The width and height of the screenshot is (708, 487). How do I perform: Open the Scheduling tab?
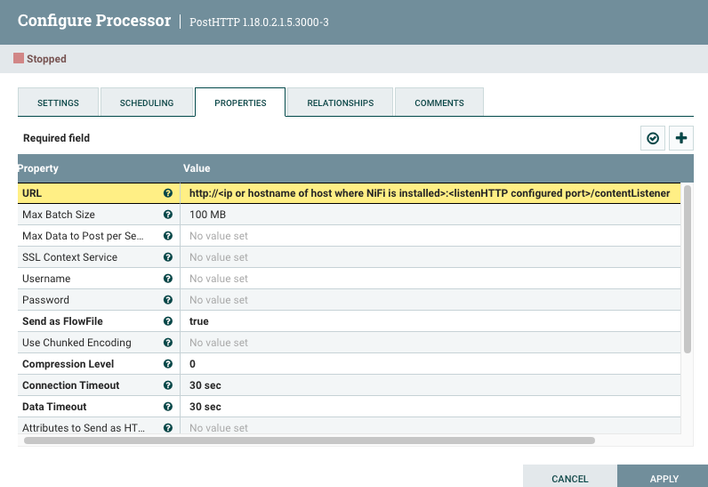click(147, 102)
